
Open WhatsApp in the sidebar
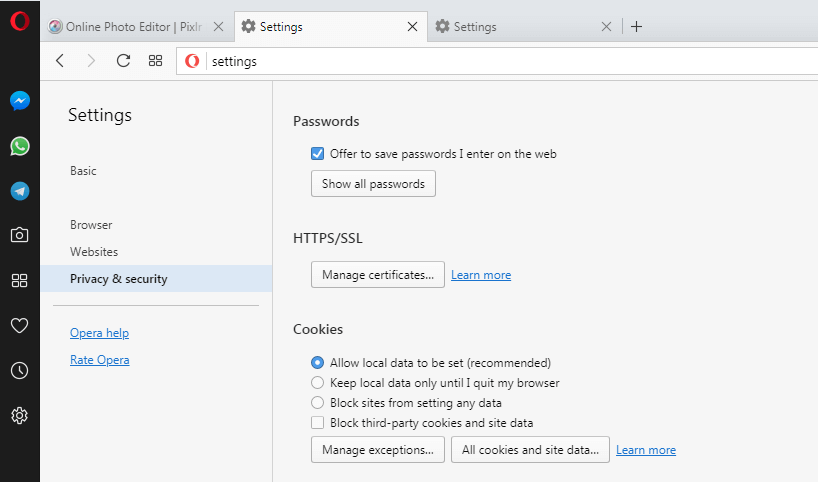click(x=19, y=146)
